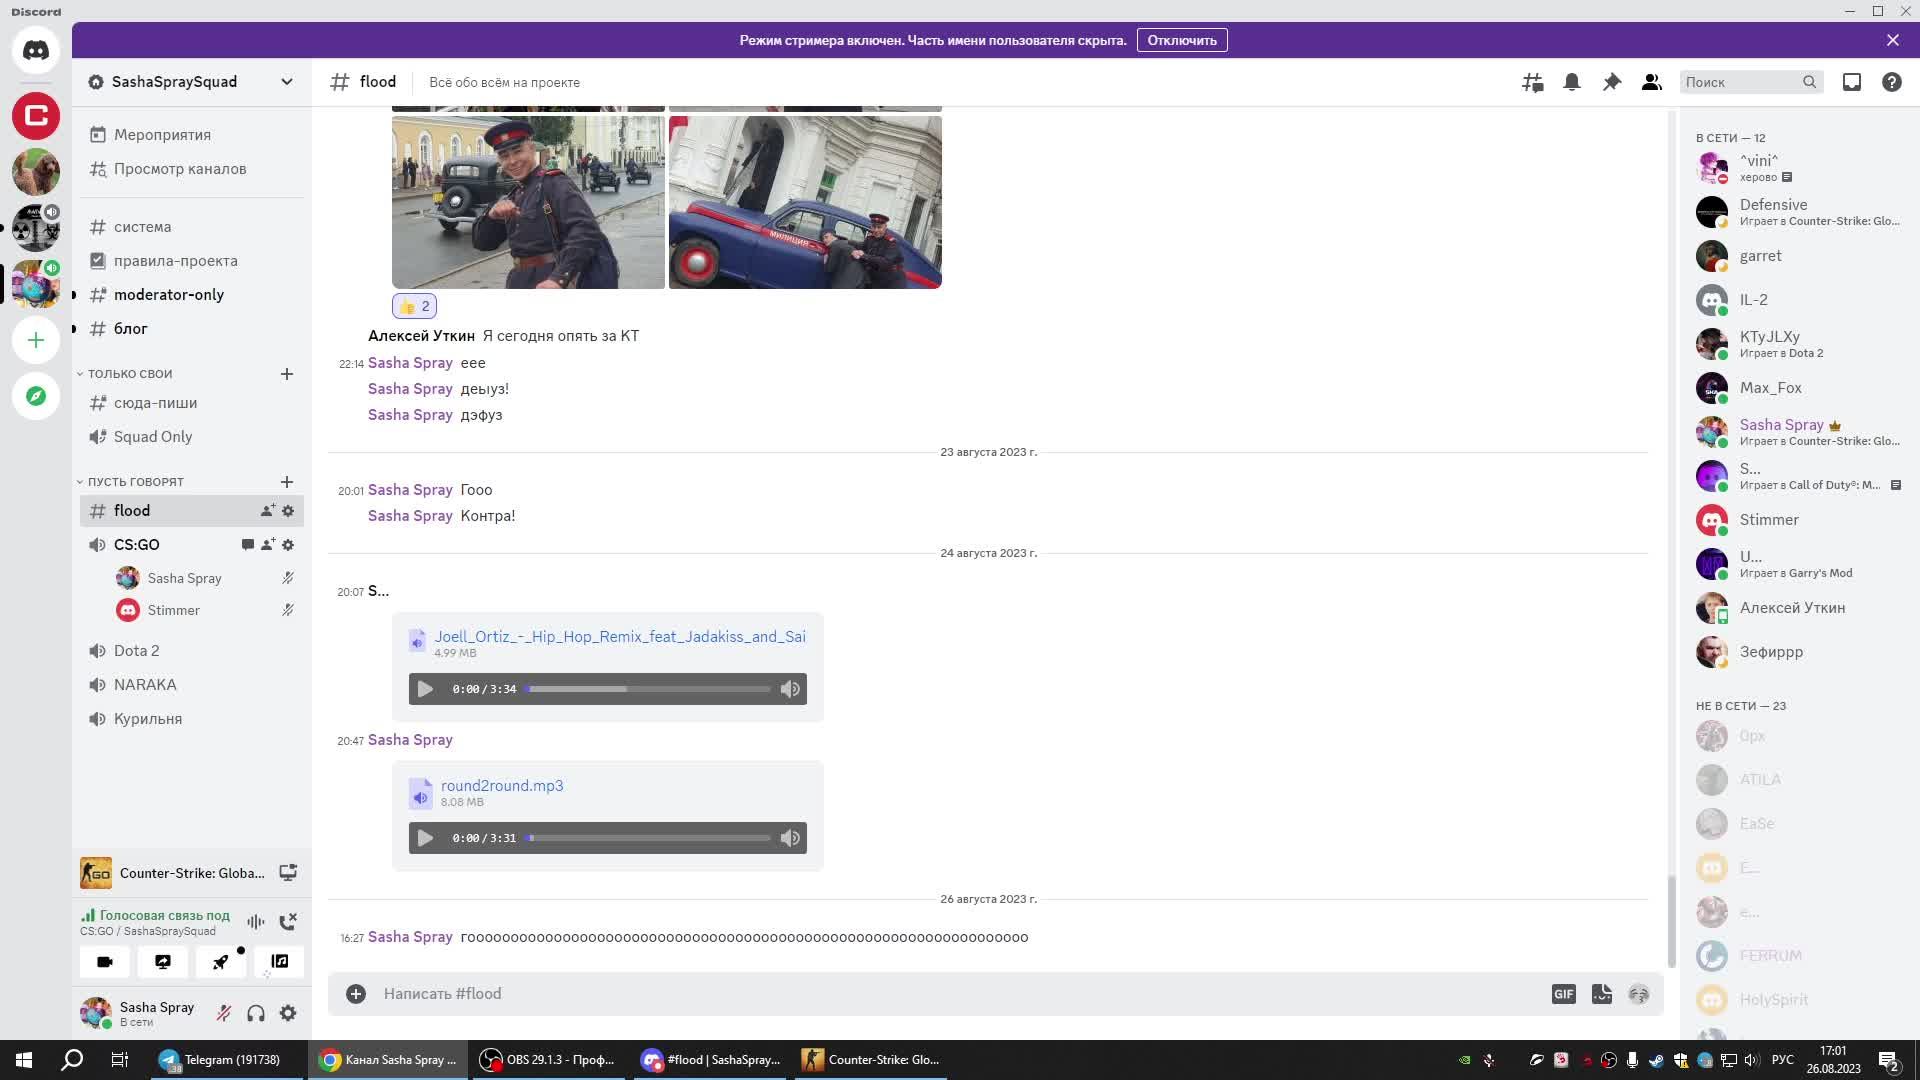
Task: Open Explore Discoverable Servers compass icon
Action: tap(36, 396)
